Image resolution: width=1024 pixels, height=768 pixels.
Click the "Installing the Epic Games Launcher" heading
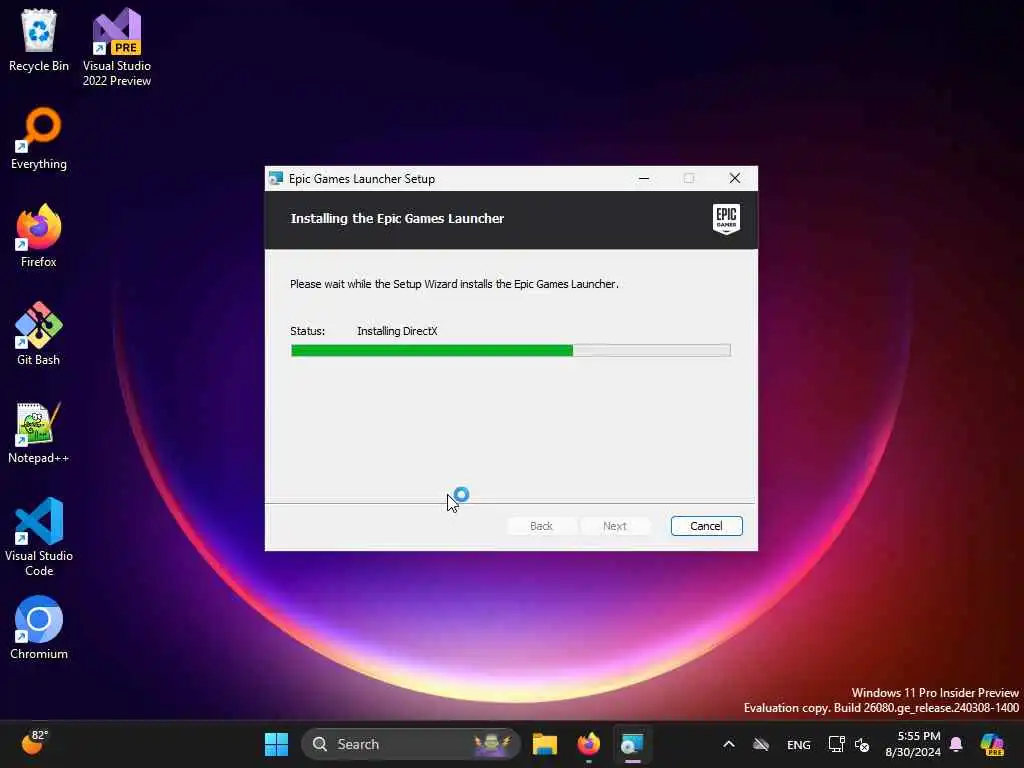(397, 219)
